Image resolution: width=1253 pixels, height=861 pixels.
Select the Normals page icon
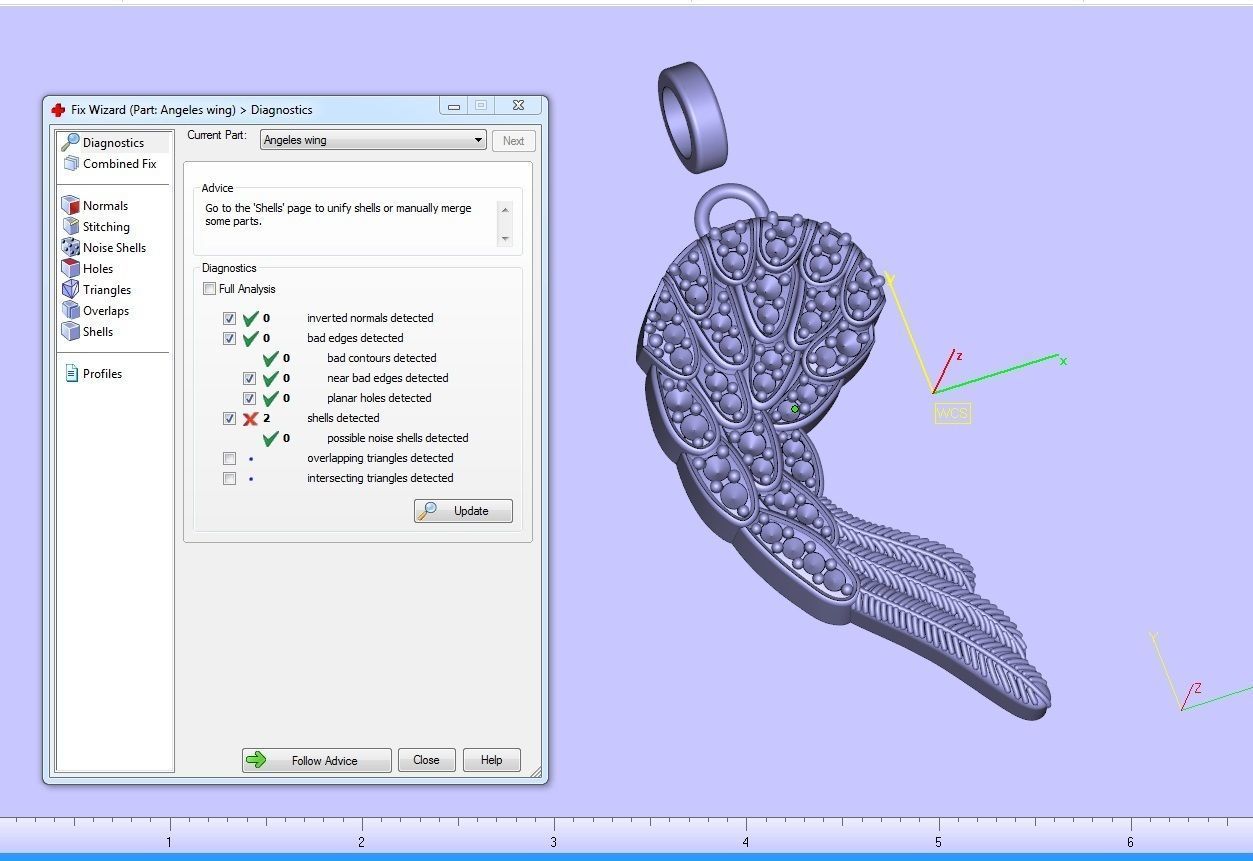[70, 205]
